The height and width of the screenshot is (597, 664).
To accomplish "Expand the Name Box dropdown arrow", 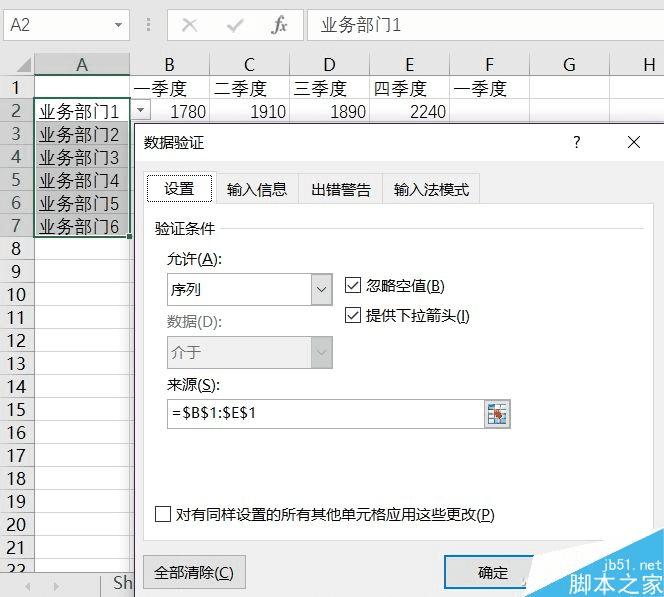I will point(119,25).
